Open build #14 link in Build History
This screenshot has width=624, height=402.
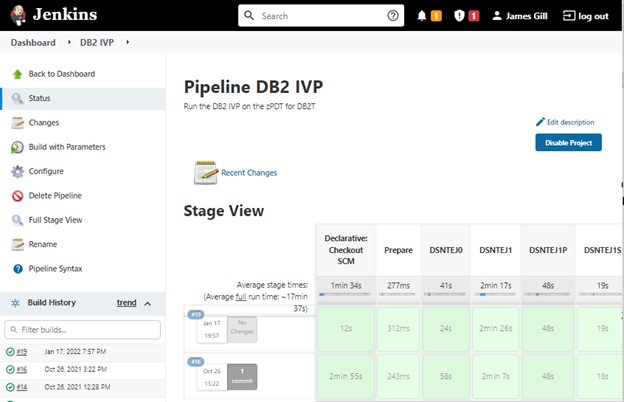click(22, 387)
